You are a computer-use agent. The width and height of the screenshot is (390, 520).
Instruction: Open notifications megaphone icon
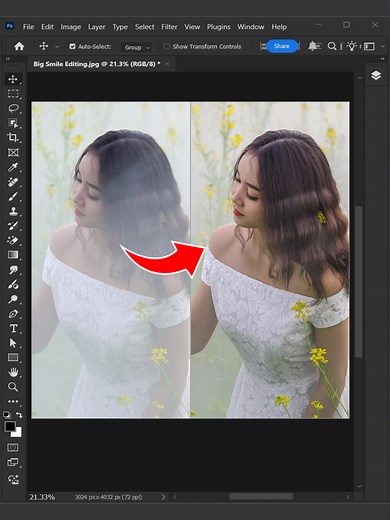[x=314, y=46]
